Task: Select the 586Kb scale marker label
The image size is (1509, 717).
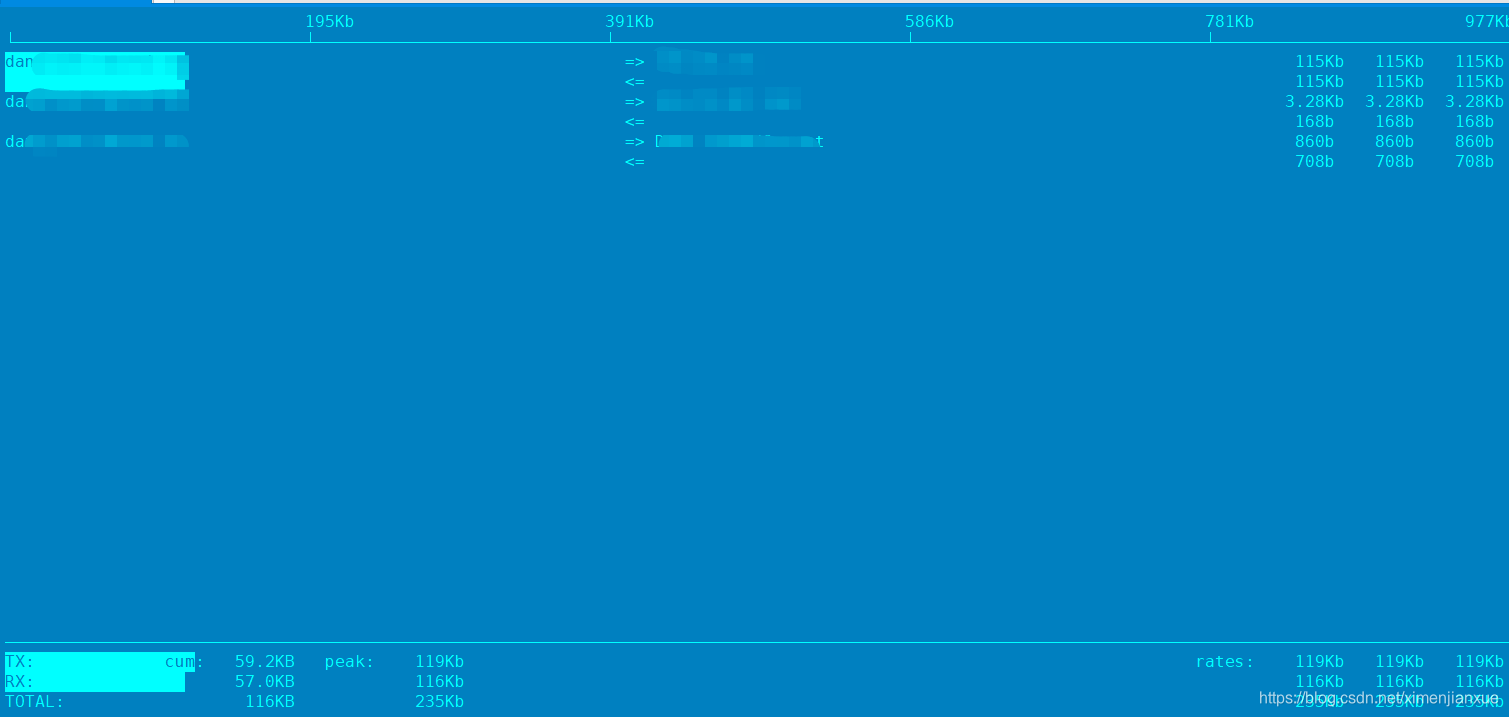Action: [930, 22]
